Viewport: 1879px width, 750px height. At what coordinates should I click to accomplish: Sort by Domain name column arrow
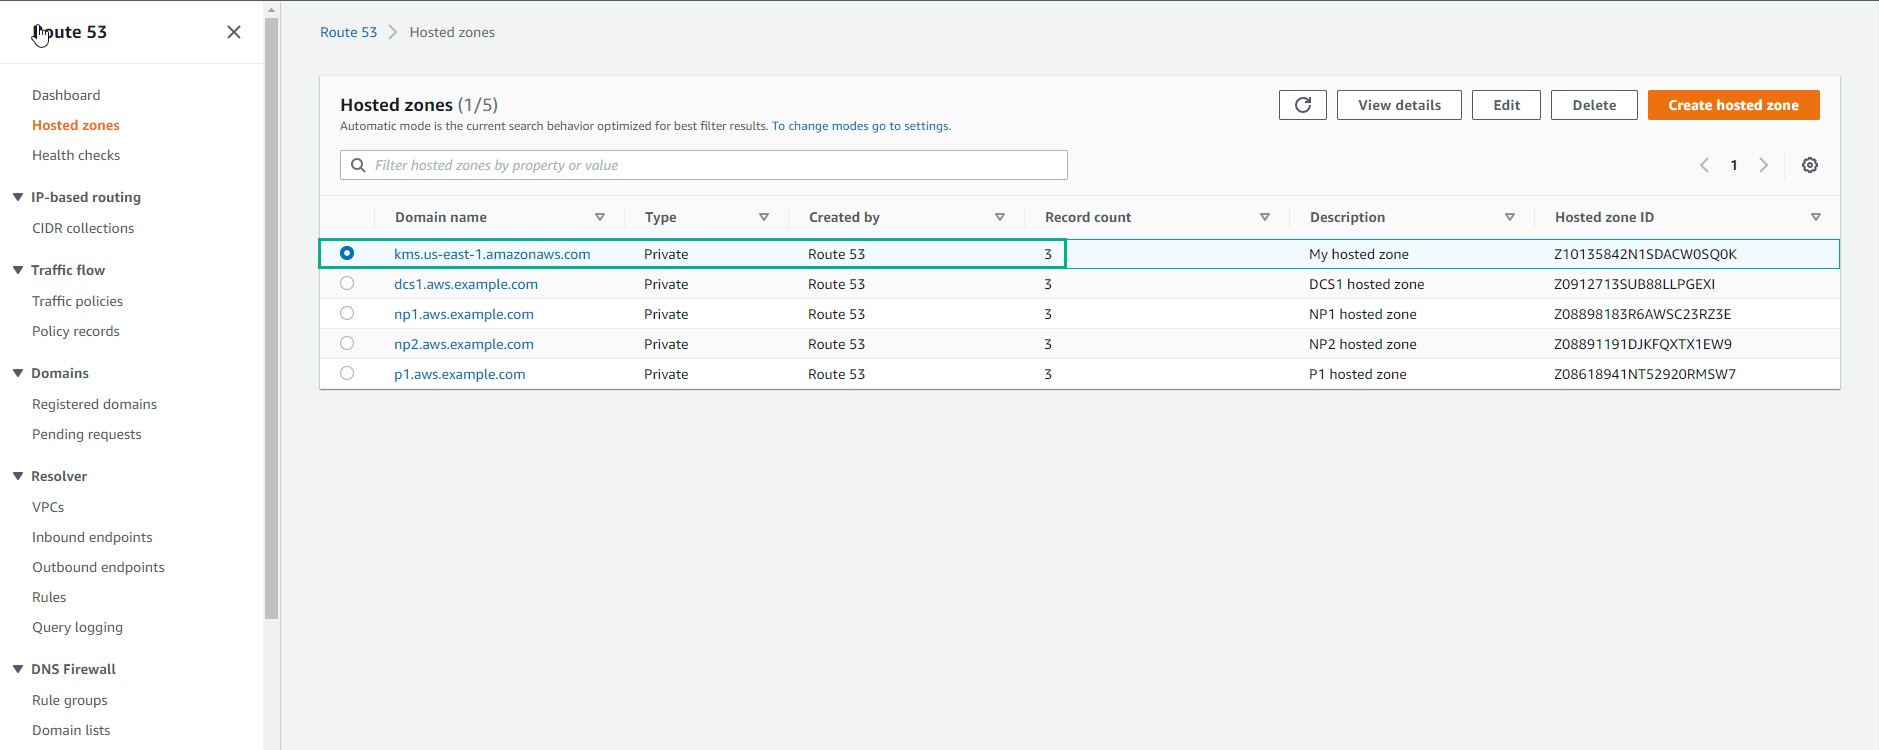pyautogui.click(x=600, y=217)
